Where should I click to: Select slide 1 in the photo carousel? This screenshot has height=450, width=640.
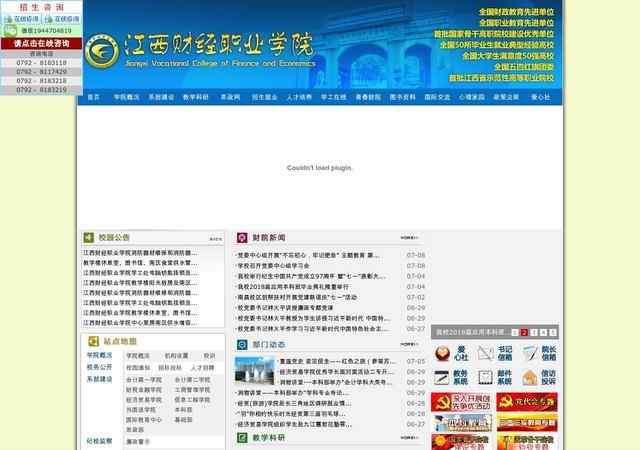[515, 332]
